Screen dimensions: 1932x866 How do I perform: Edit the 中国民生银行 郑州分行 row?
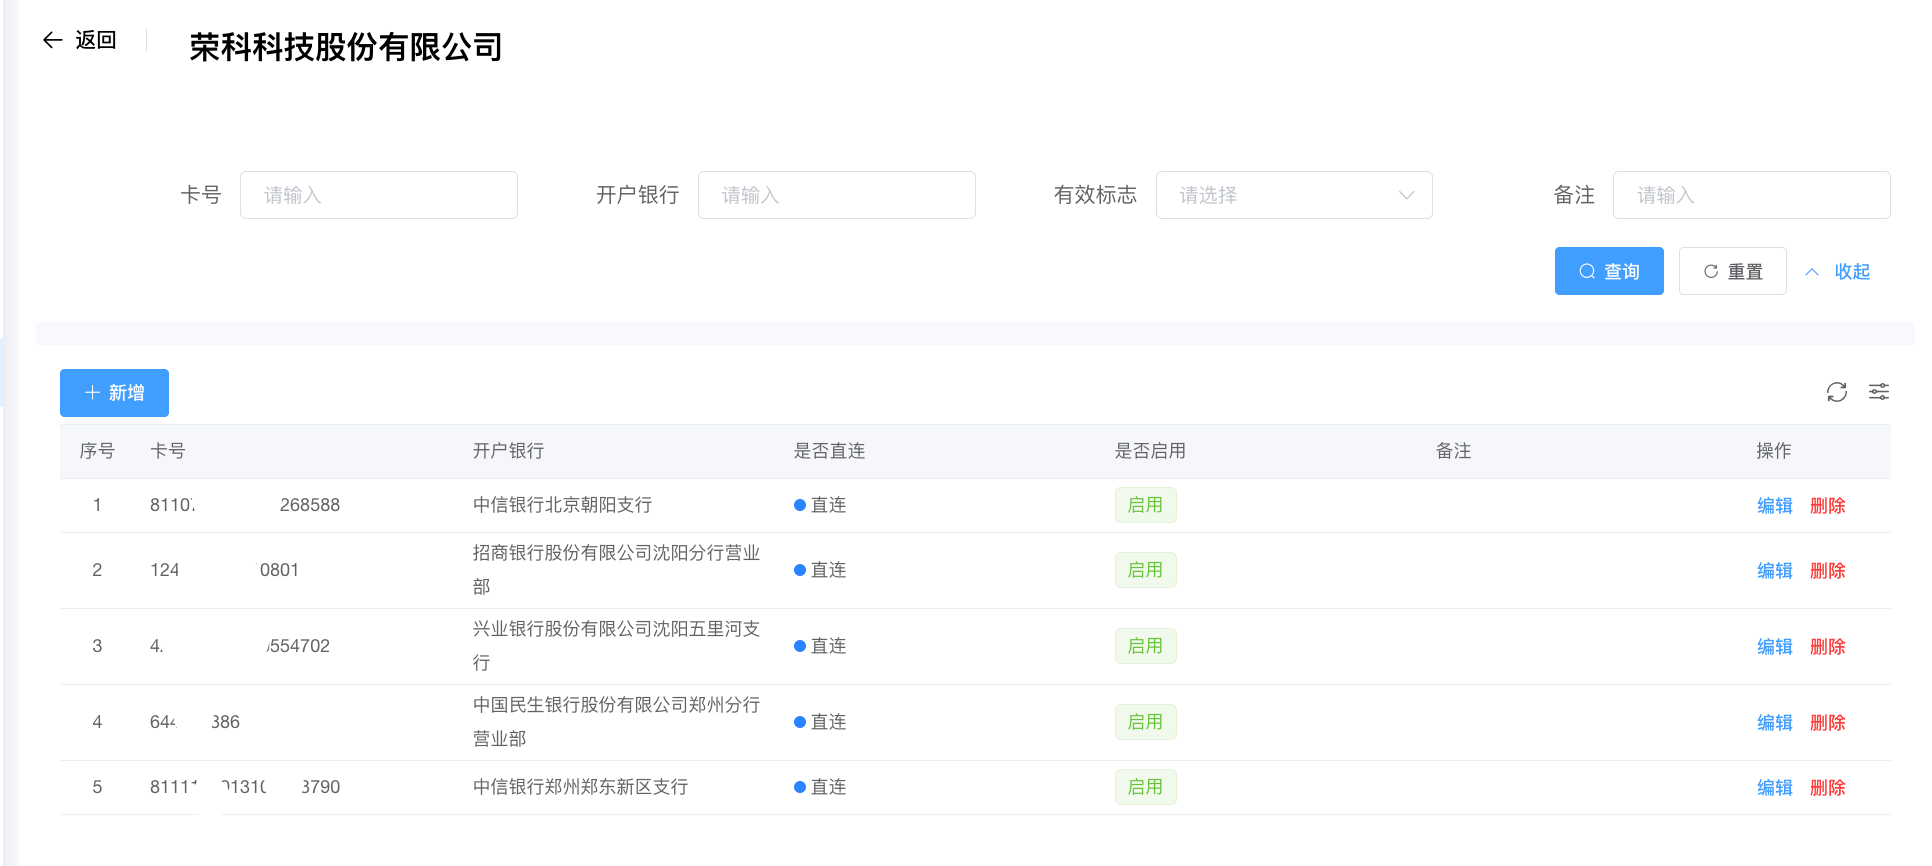[x=1774, y=723]
